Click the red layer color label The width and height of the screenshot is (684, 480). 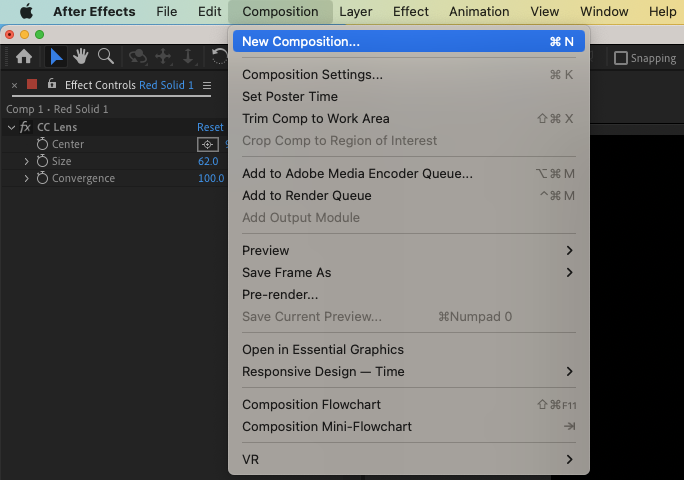pyautogui.click(x=32, y=84)
